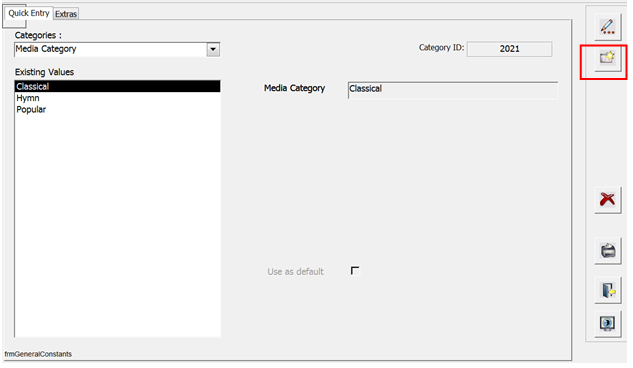This screenshot has width=633, height=368.
Task: Open the Categories dropdown arrow
Action: [213, 50]
